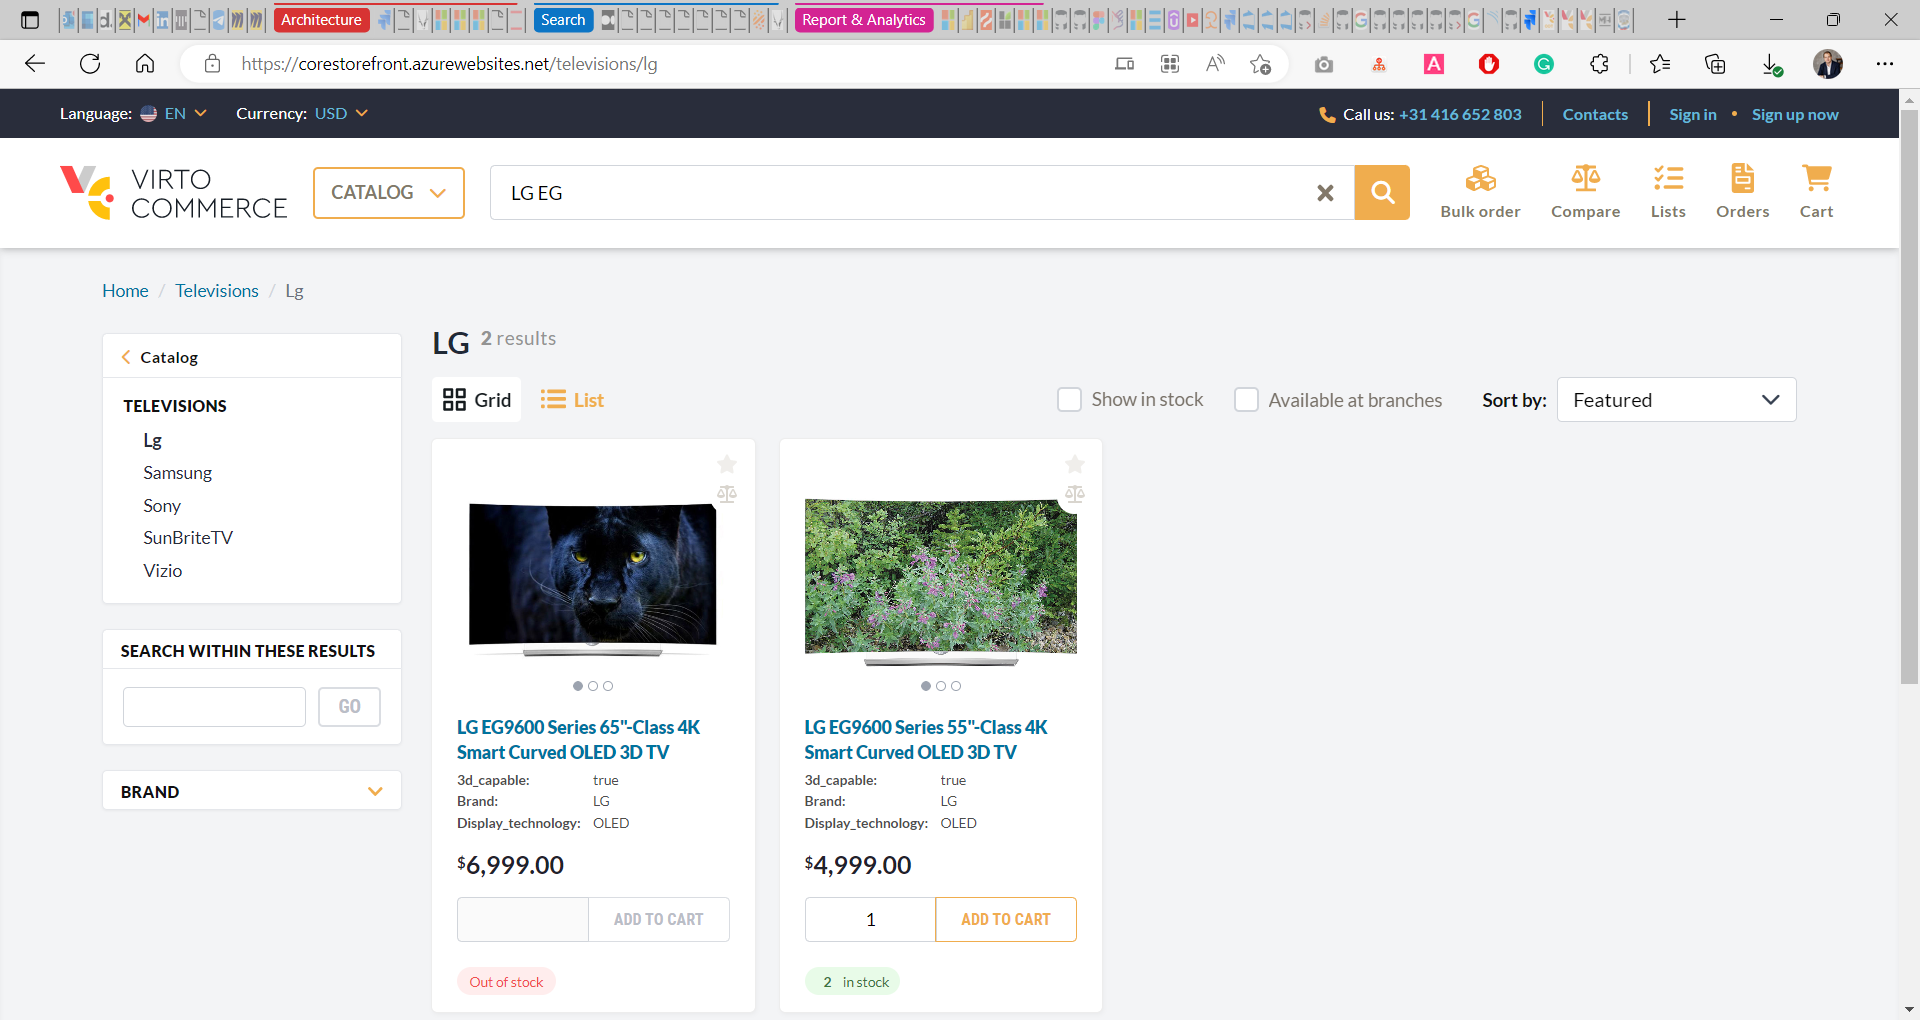Expand the CATALOG dropdown menu
This screenshot has width=1920, height=1020.
pos(388,193)
